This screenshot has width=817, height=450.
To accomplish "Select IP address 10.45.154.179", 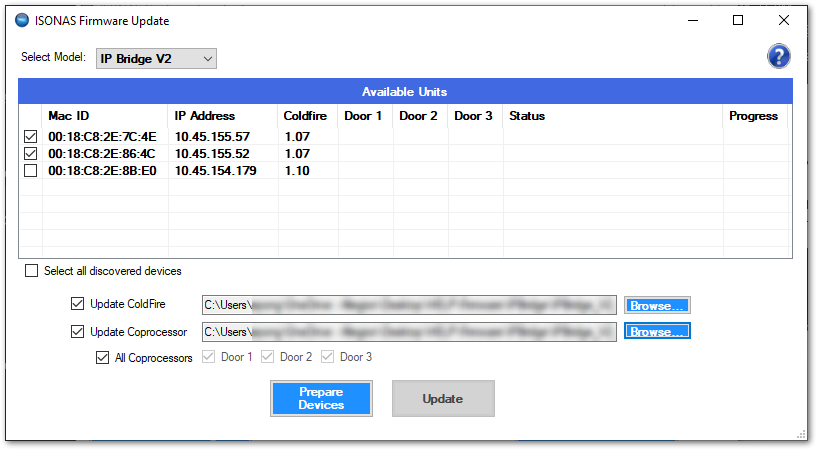I will [215, 170].
